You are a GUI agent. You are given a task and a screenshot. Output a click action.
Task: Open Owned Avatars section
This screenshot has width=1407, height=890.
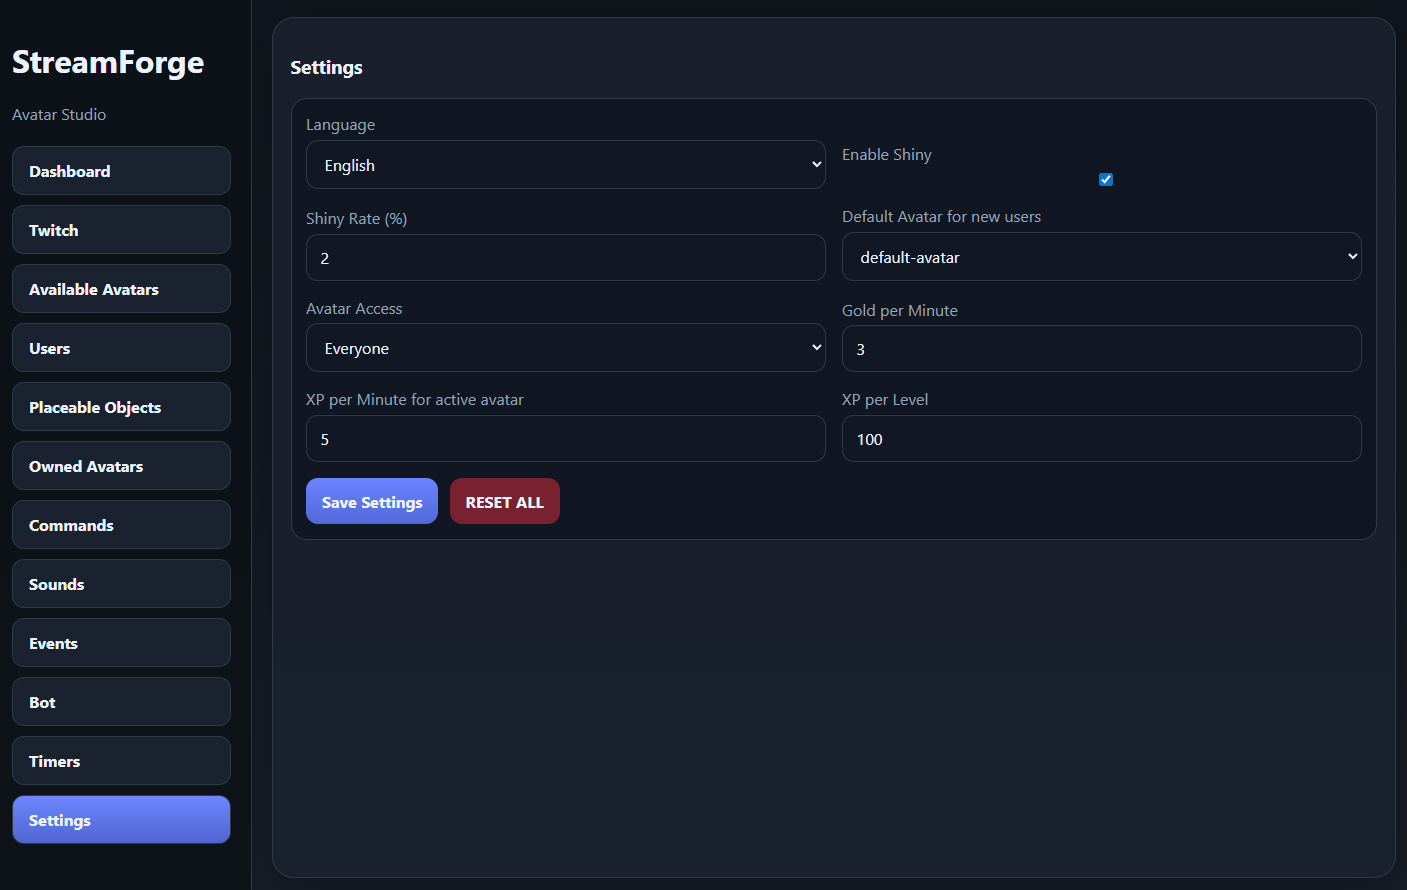121,466
